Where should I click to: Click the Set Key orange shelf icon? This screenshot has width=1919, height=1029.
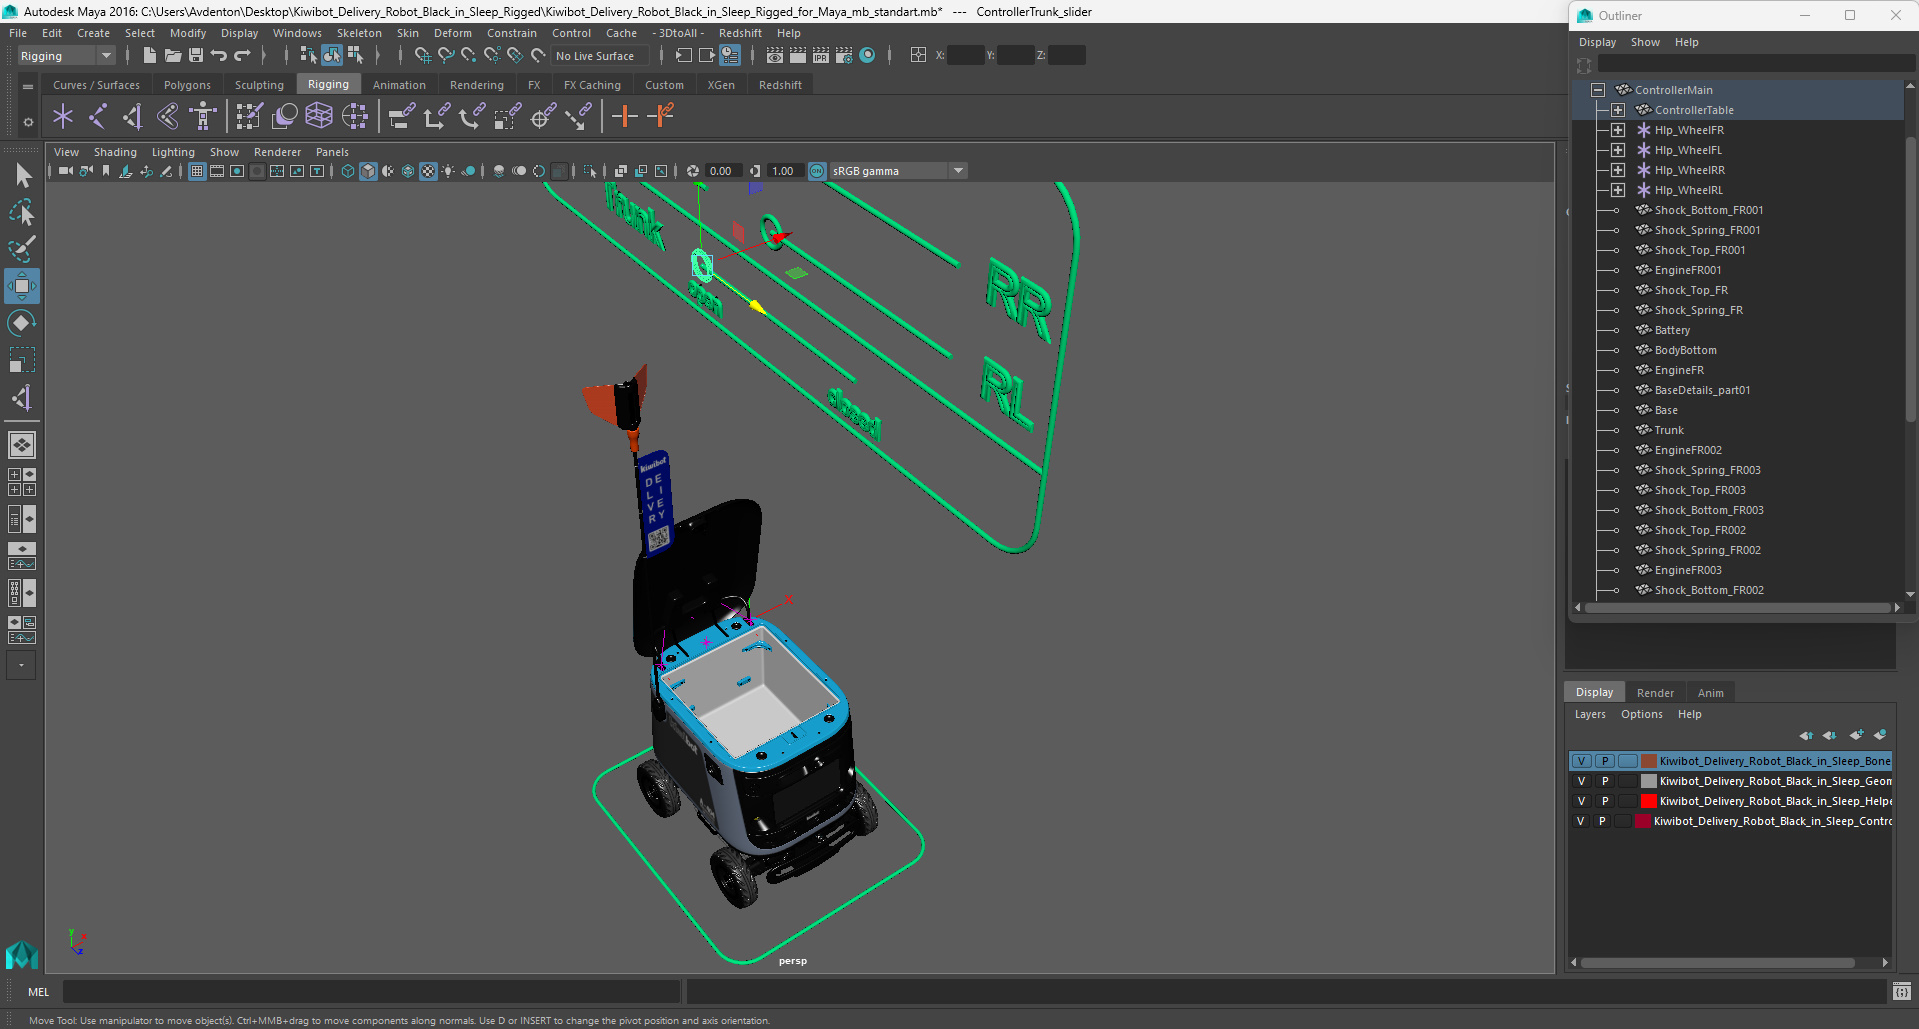click(x=625, y=117)
